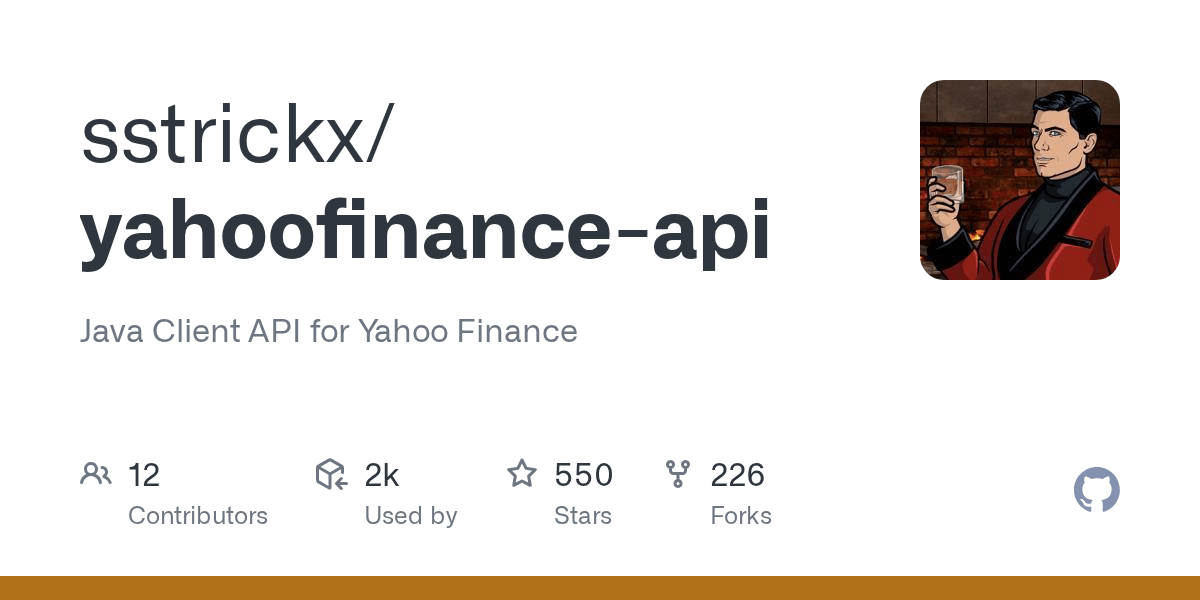Click the Used by package icon

331,474
